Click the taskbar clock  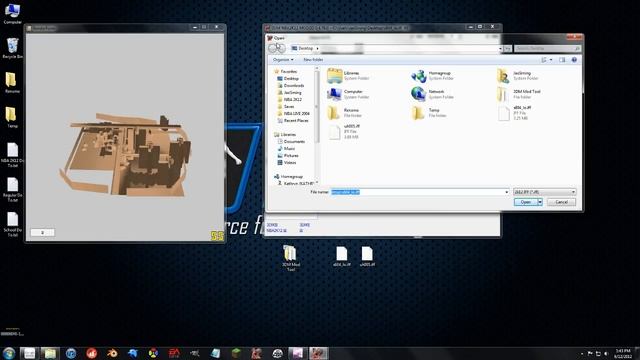pyautogui.click(x=623, y=353)
